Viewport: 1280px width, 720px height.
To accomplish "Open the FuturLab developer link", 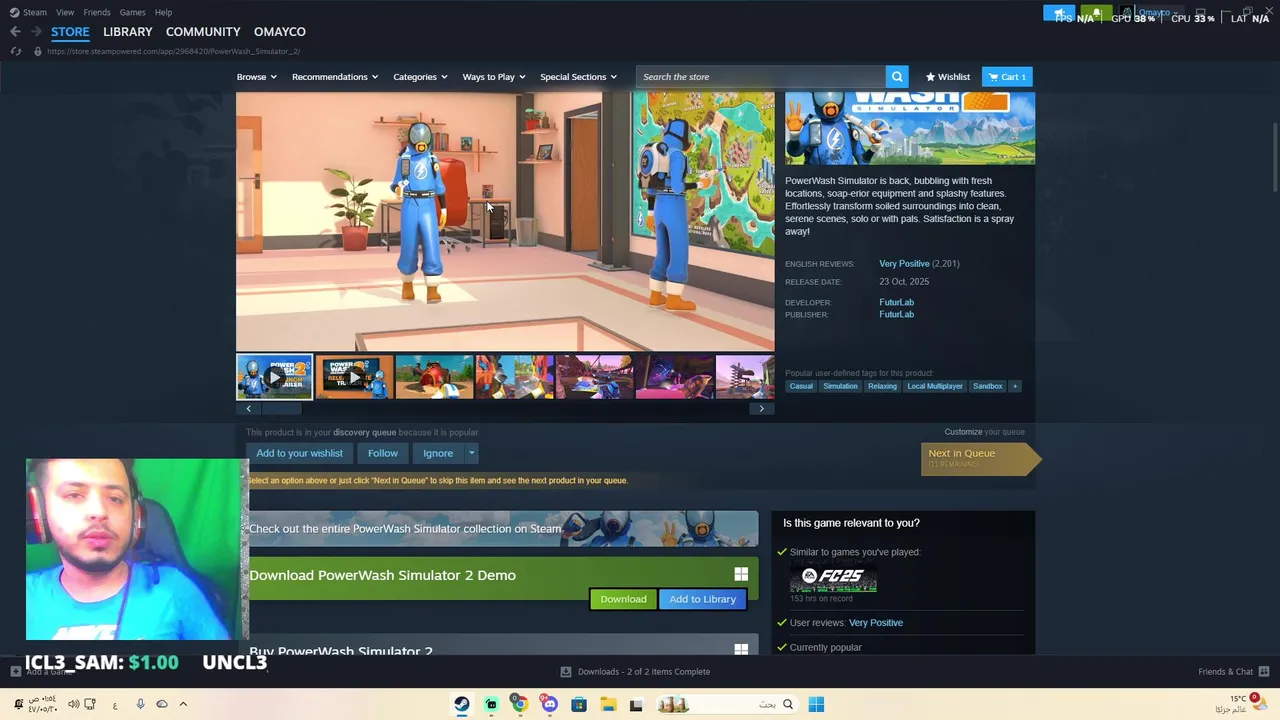I will (x=896, y=302).
